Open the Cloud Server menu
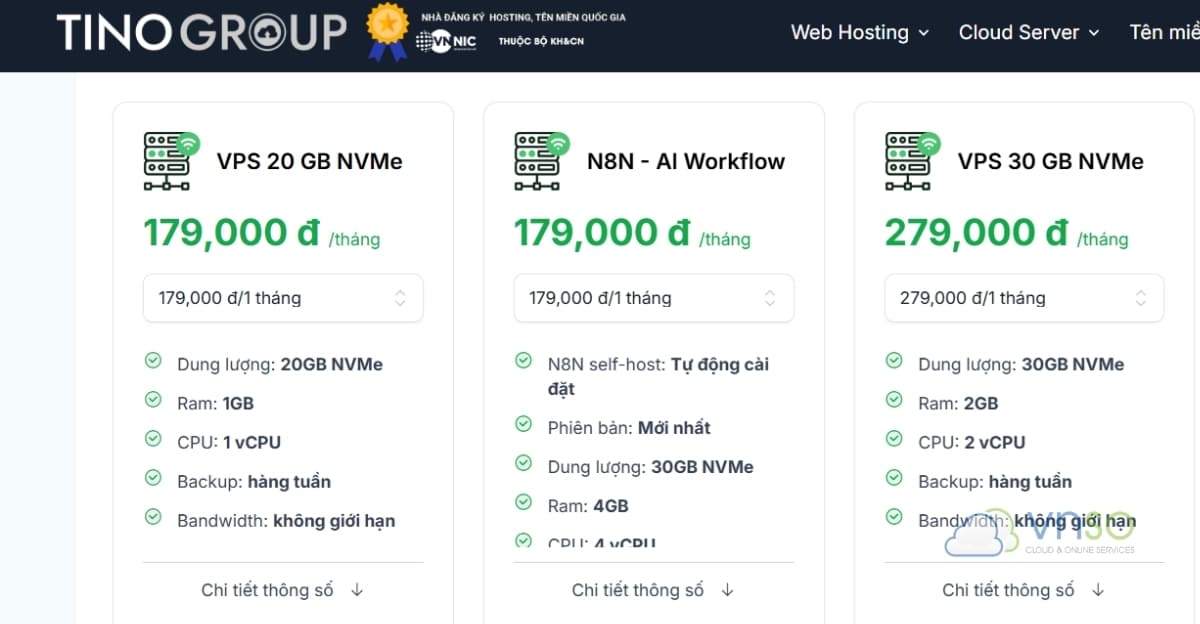This screenshot has height=624, width=1200. pos(1029,32)
